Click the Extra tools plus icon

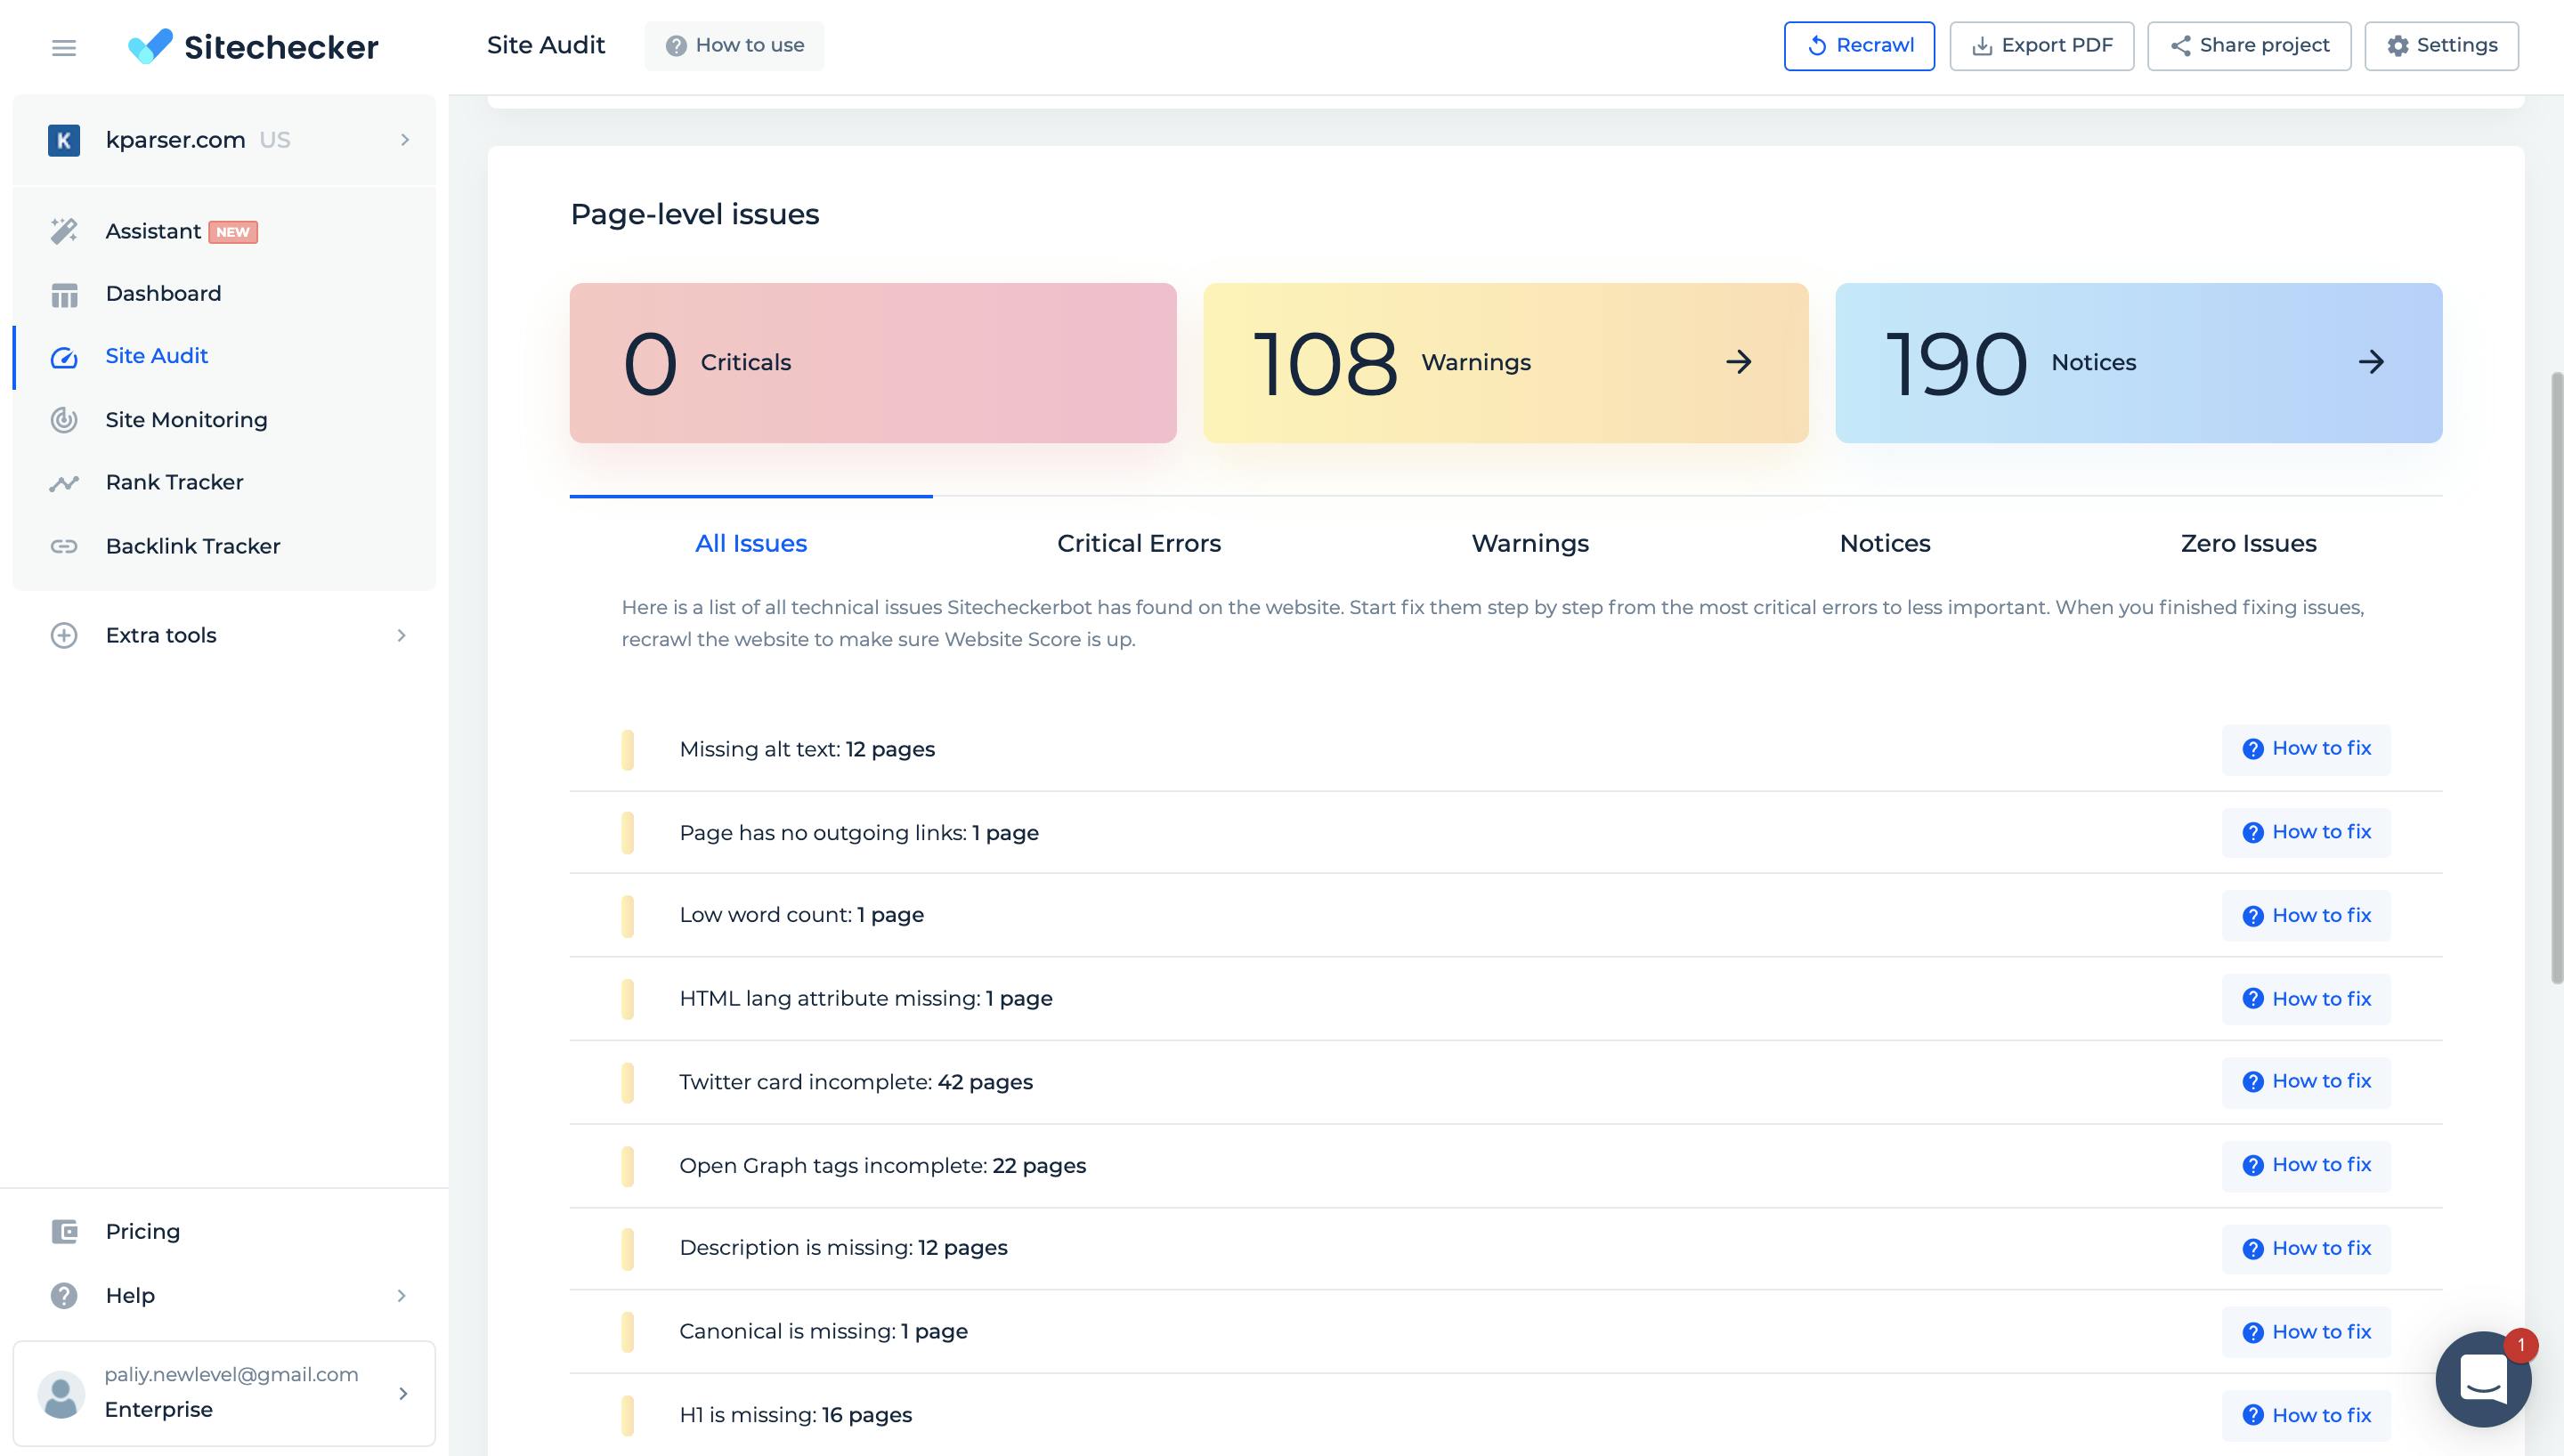click(x=63, y=635)
